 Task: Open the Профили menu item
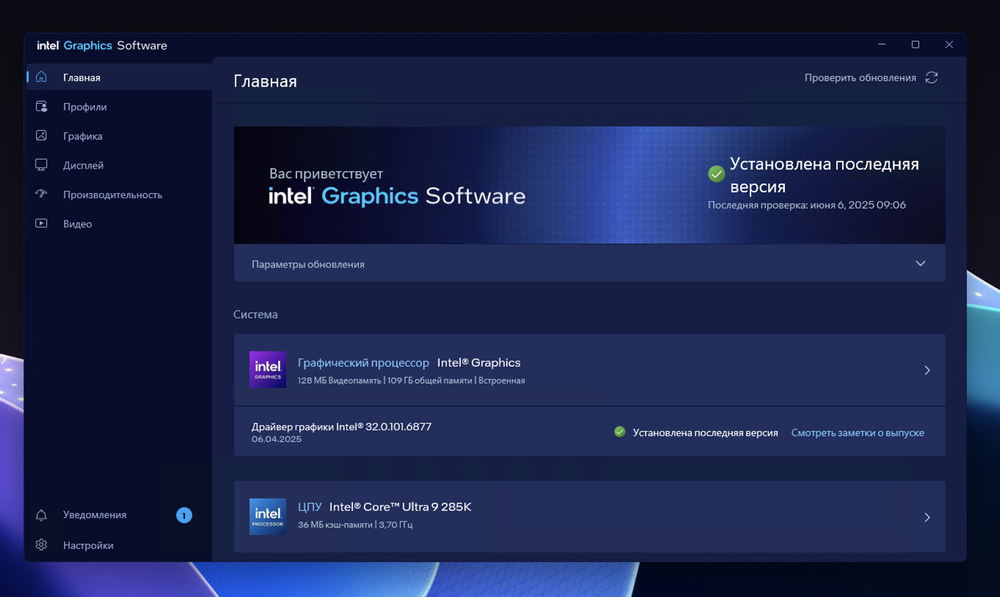tap(119, 107)
